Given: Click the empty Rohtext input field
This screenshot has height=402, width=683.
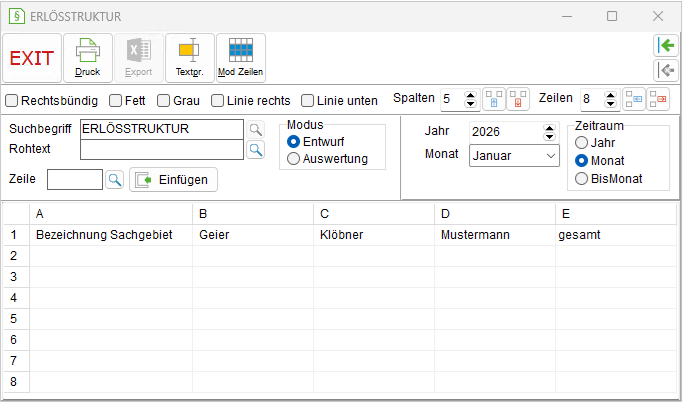Looking at the screenshot, I should click(x=162, y=149).
